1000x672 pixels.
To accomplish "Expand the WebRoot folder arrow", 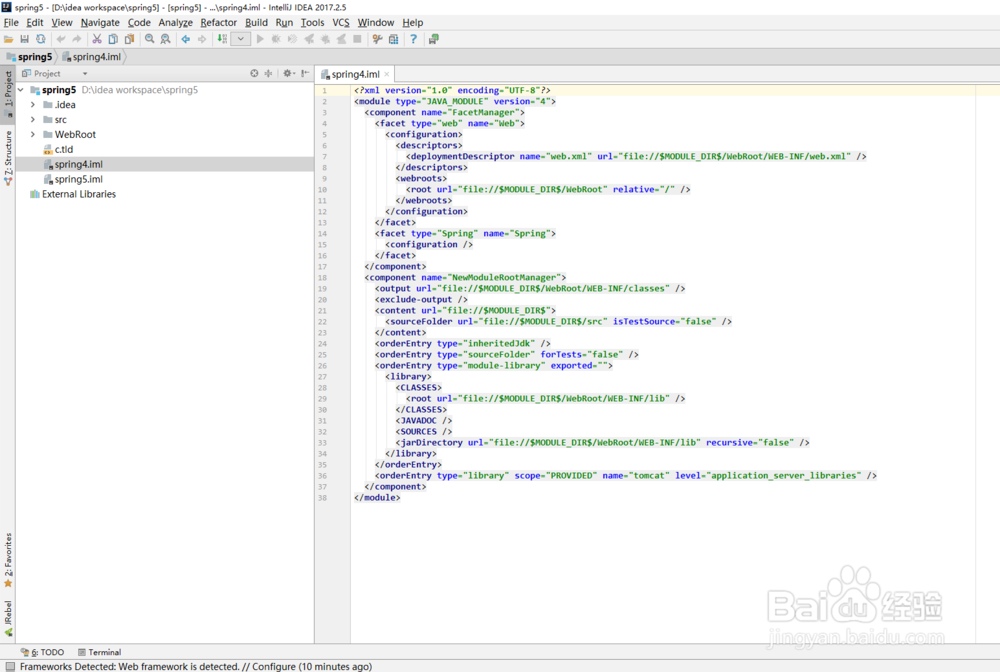I will click(x=33, y=135).
